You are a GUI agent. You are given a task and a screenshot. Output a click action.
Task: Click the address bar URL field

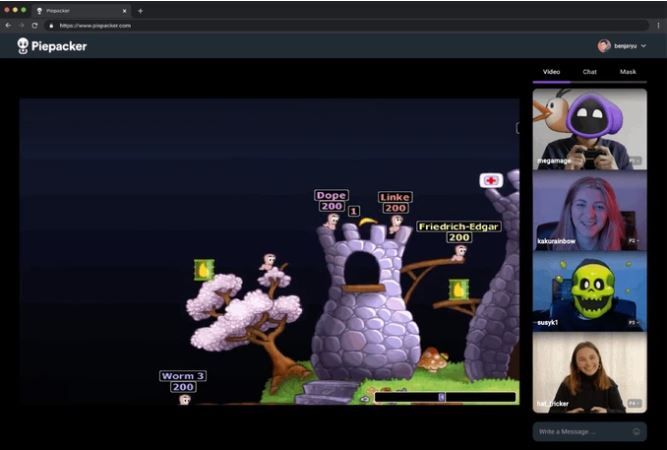coord(347,26)
